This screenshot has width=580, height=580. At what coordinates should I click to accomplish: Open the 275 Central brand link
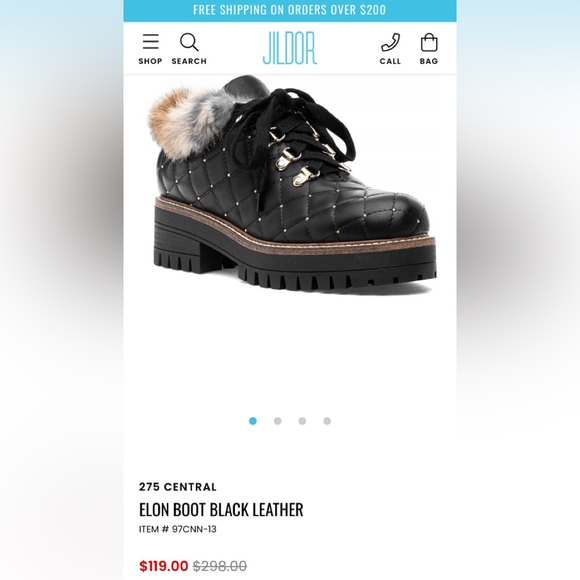[178, 487]
